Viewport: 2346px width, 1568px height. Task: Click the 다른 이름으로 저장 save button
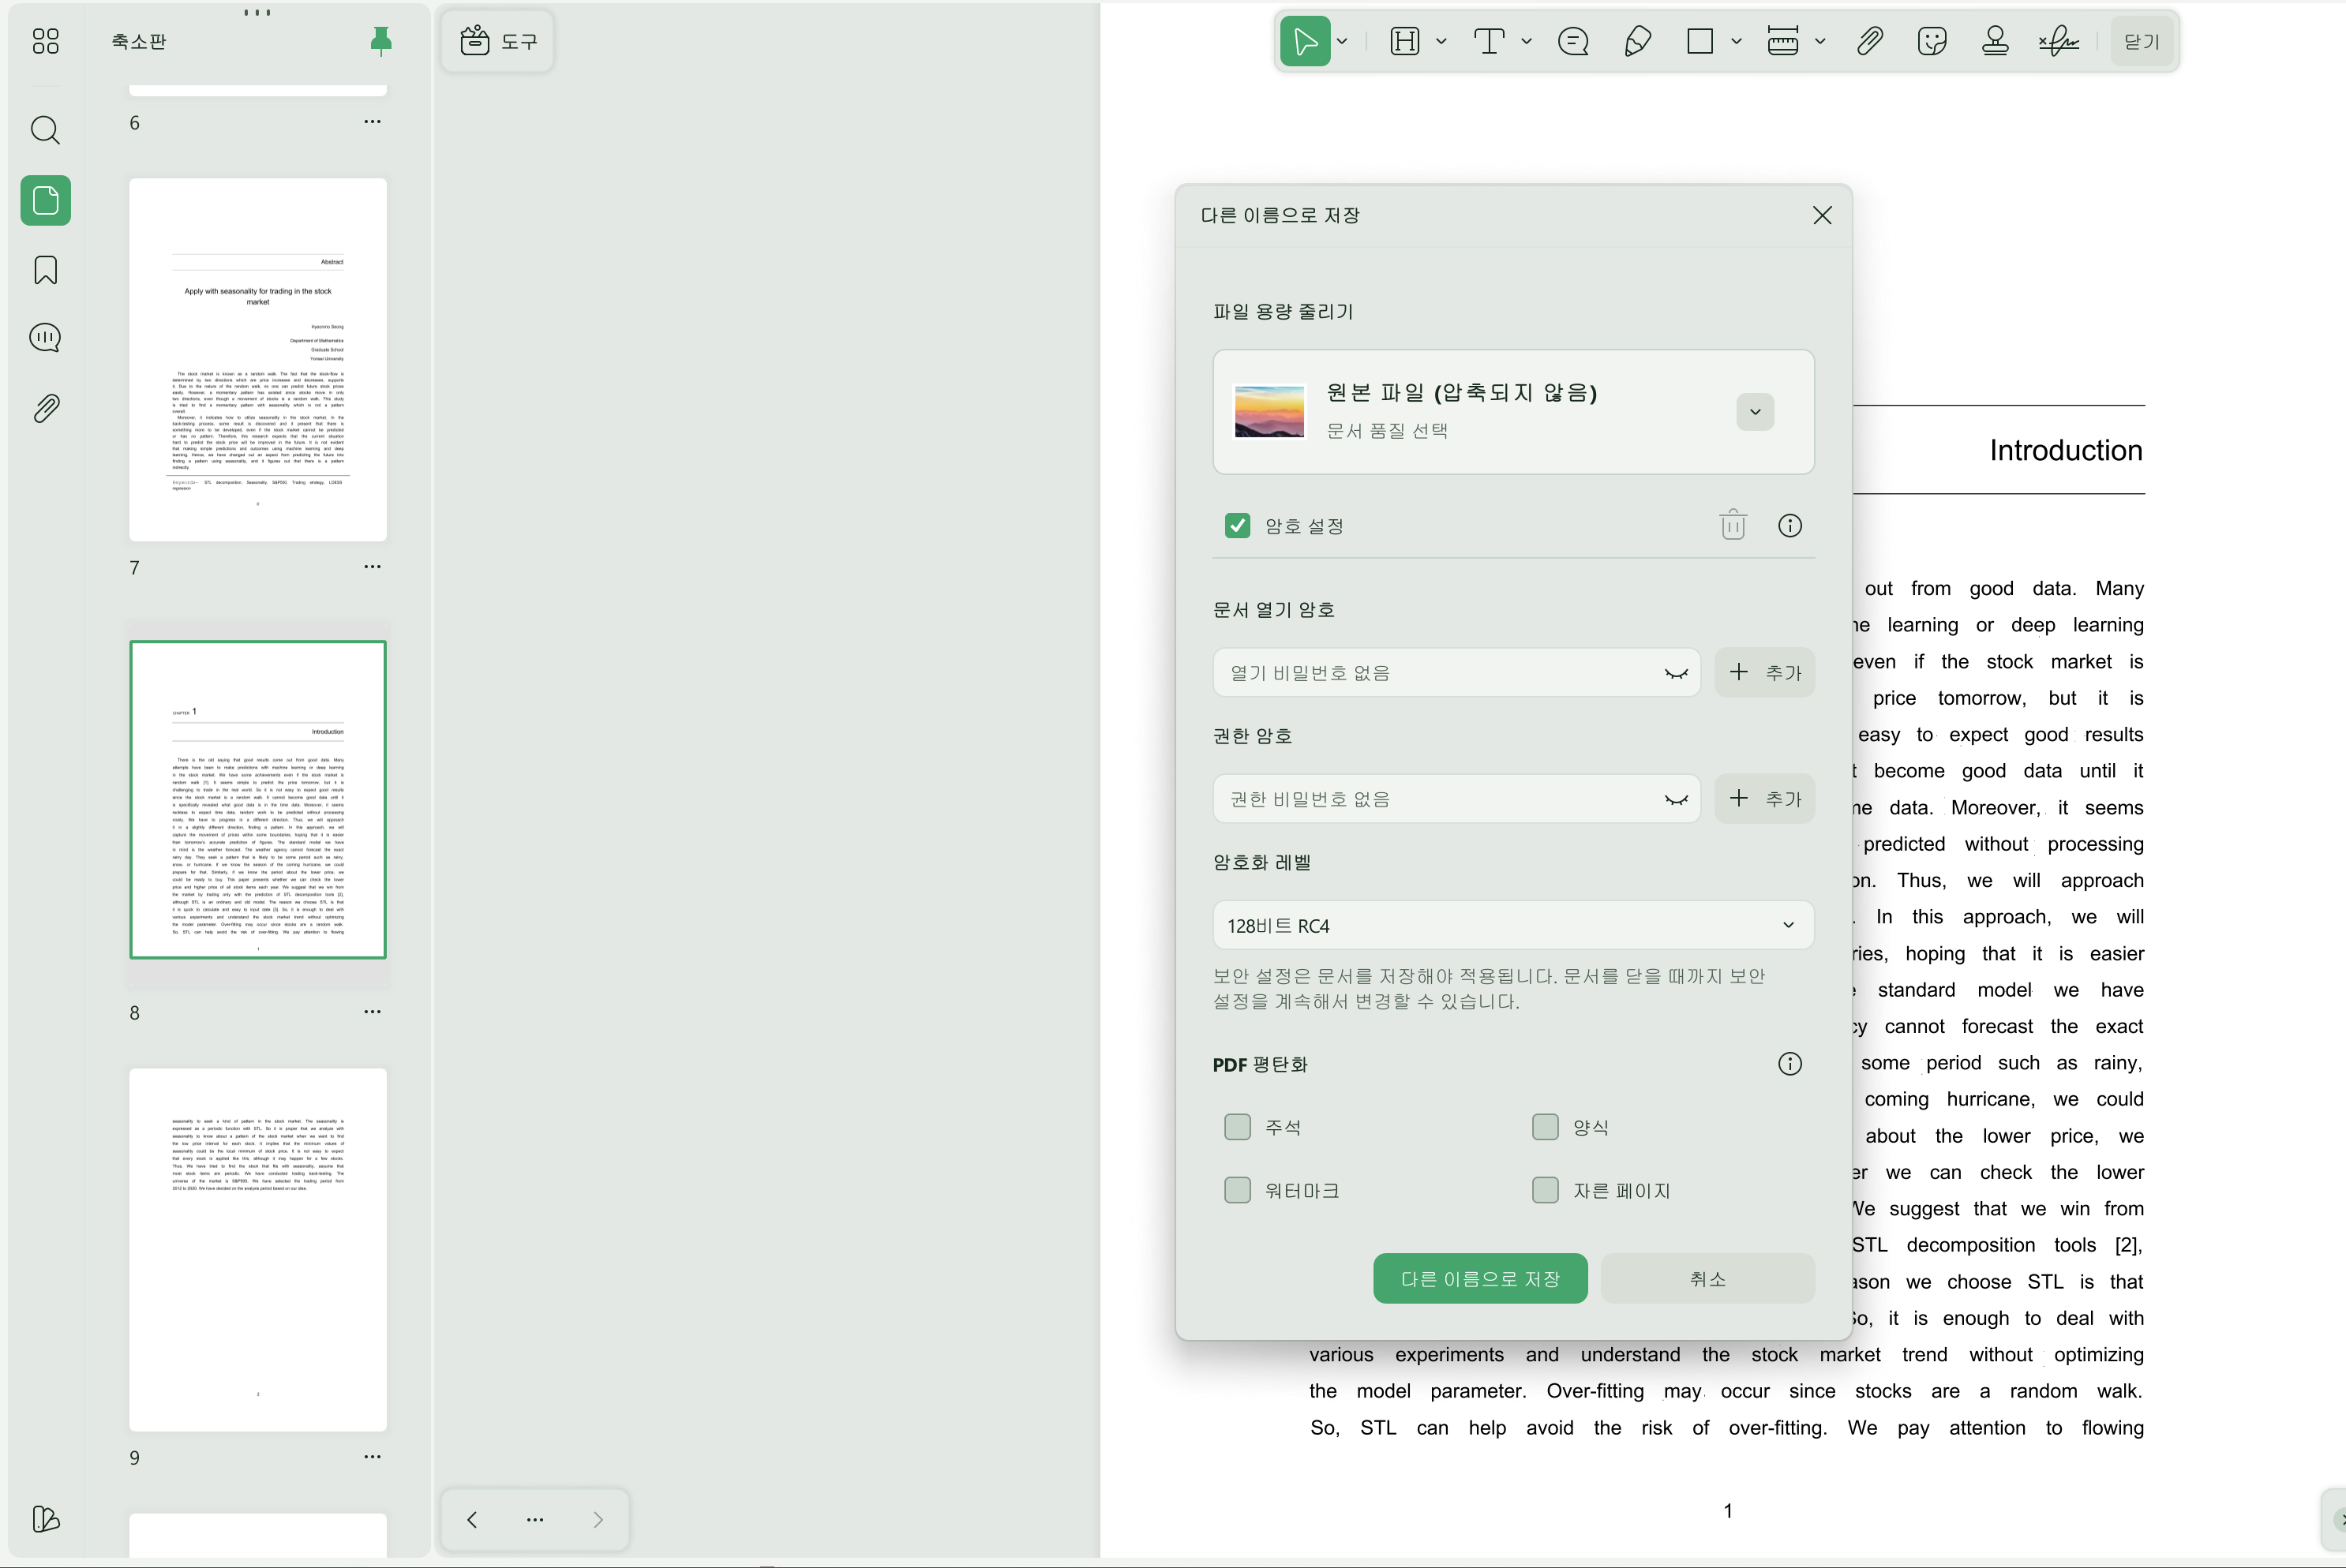point(1480,1278)
